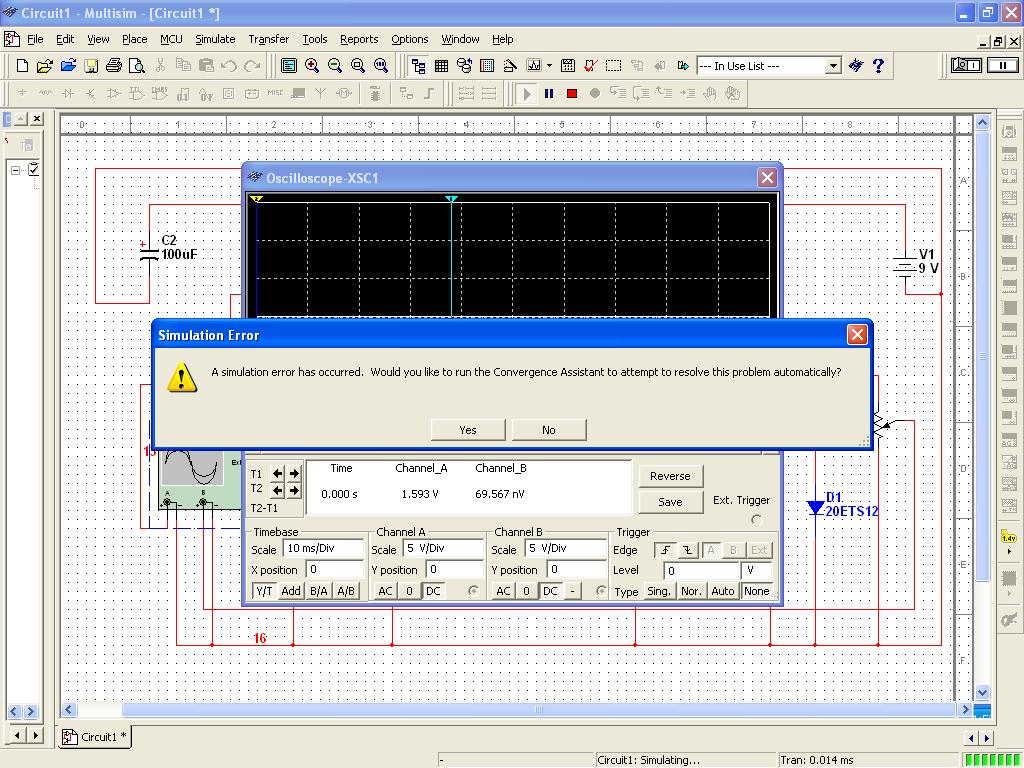Collapse the design tree node
The height and width of the screenshot is (768, 1024).
(16, 170)
